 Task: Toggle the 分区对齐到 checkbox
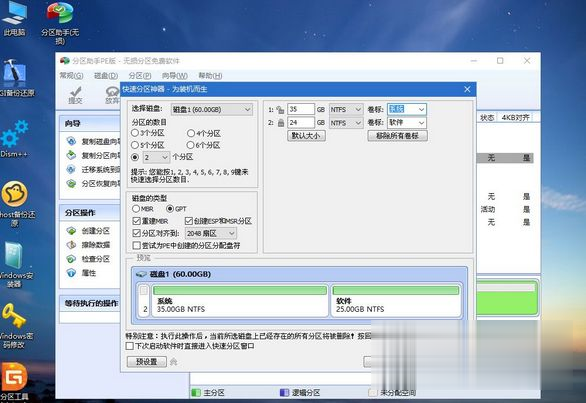[x=136, y=233]
